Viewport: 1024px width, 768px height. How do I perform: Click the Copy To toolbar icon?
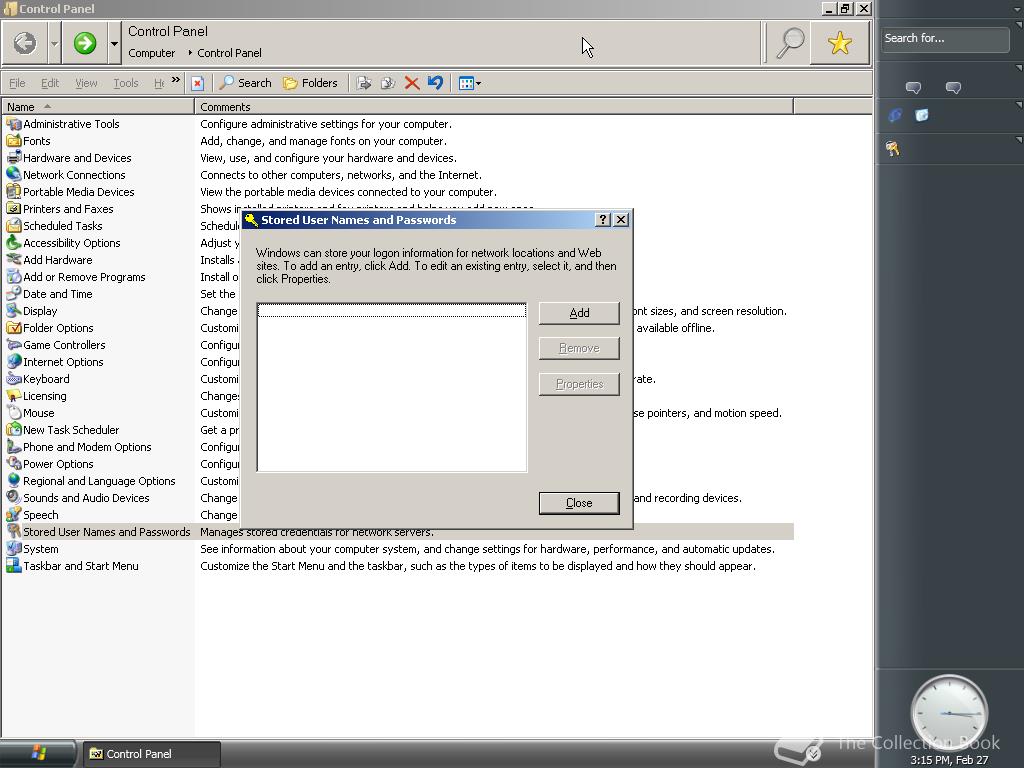coord(388,83)
